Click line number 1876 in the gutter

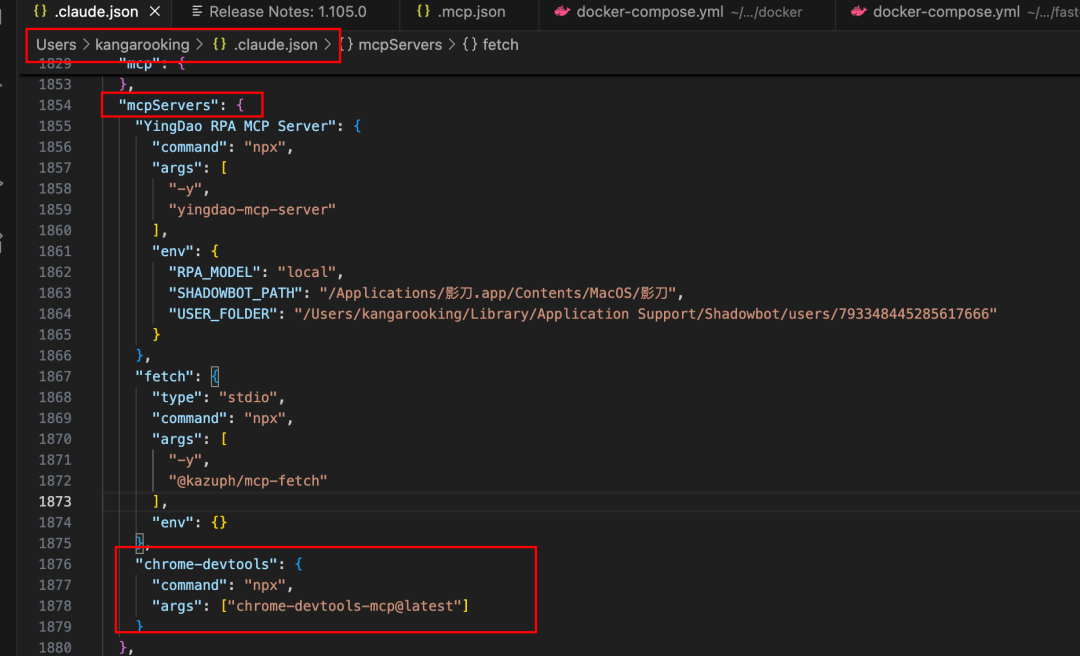pyautogui.click(x=55, y=564)
